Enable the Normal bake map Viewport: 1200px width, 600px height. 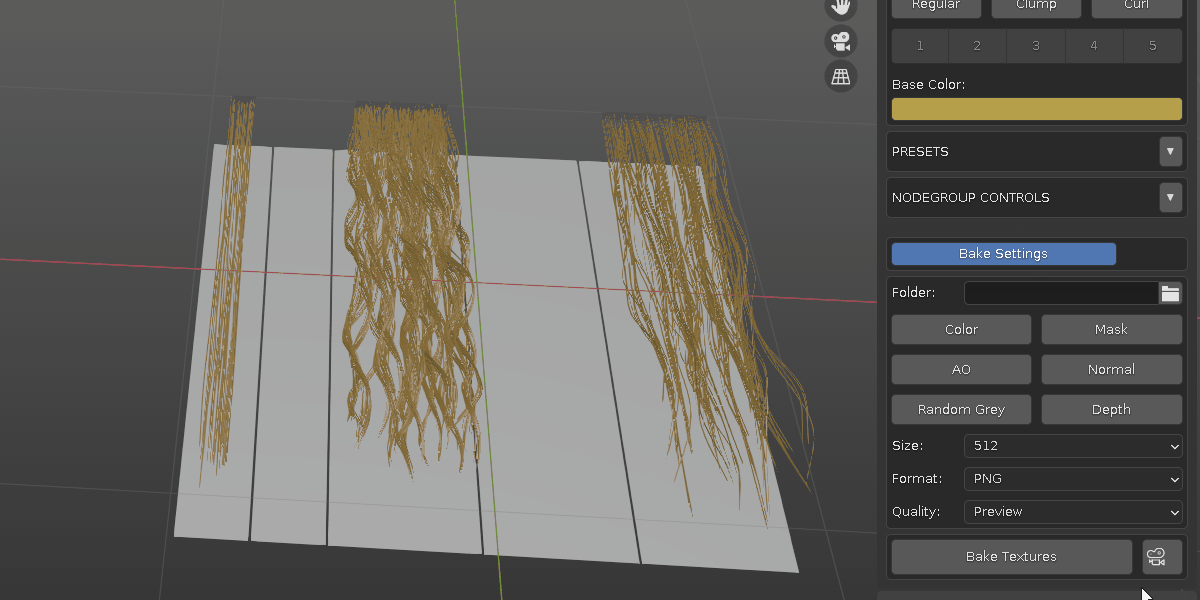point(1111,369)
